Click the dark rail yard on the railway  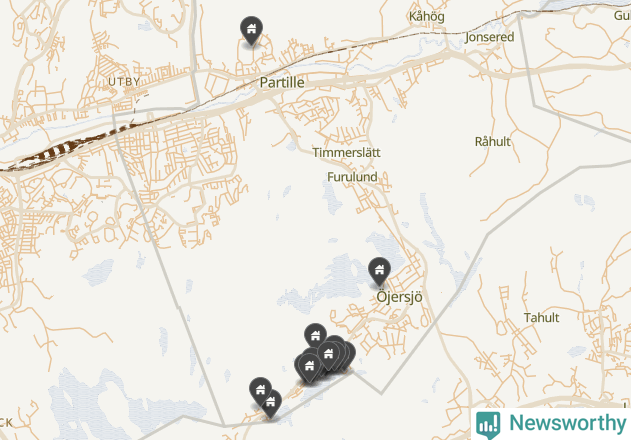pyautogui.click(x=60, y=151)
